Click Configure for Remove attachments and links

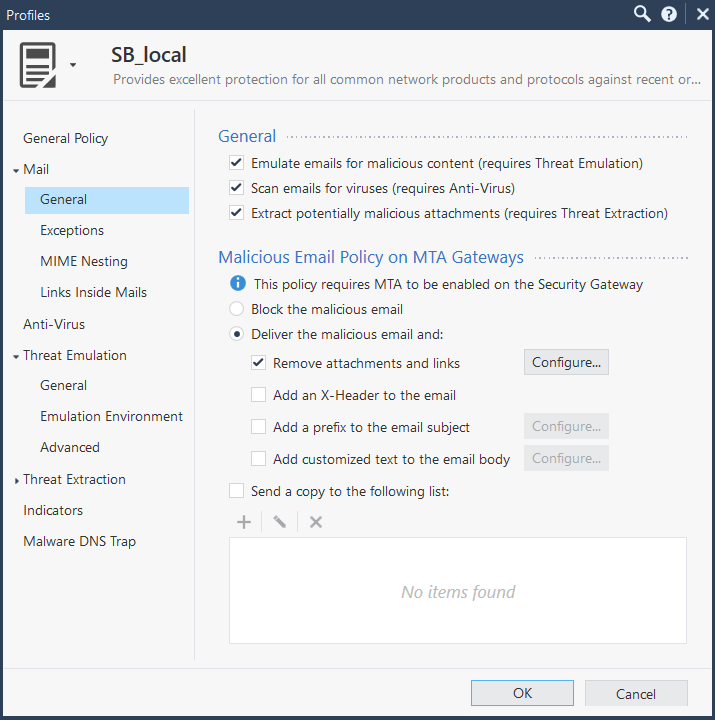[566, 362]
